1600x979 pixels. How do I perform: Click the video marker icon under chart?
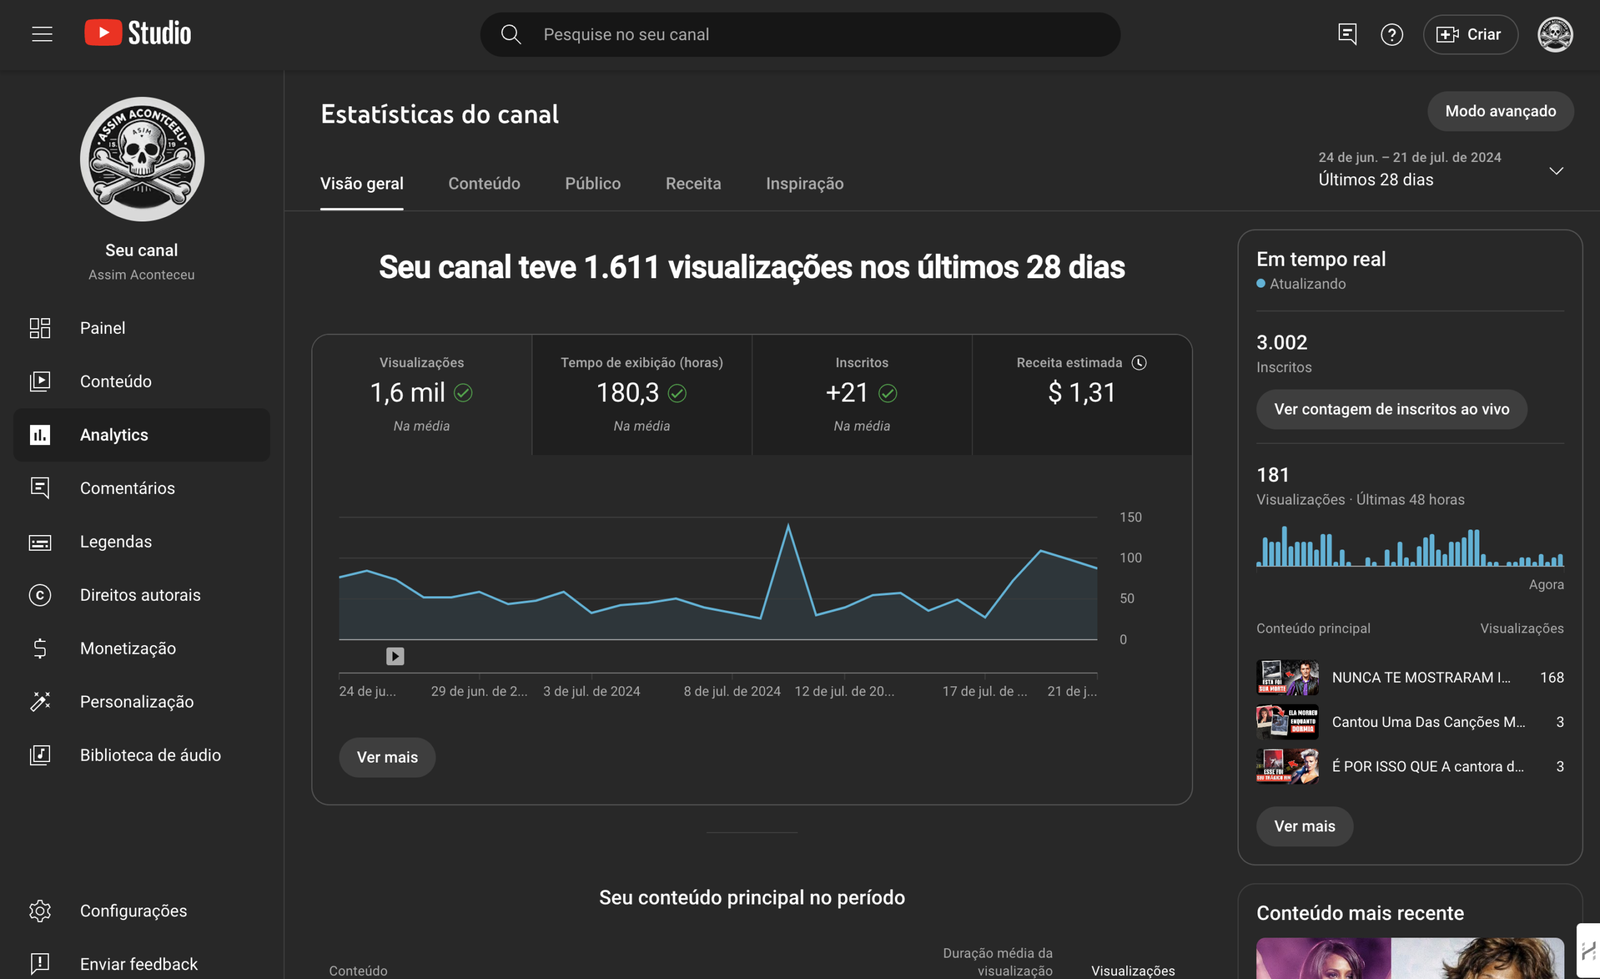(x=395, y=656)
